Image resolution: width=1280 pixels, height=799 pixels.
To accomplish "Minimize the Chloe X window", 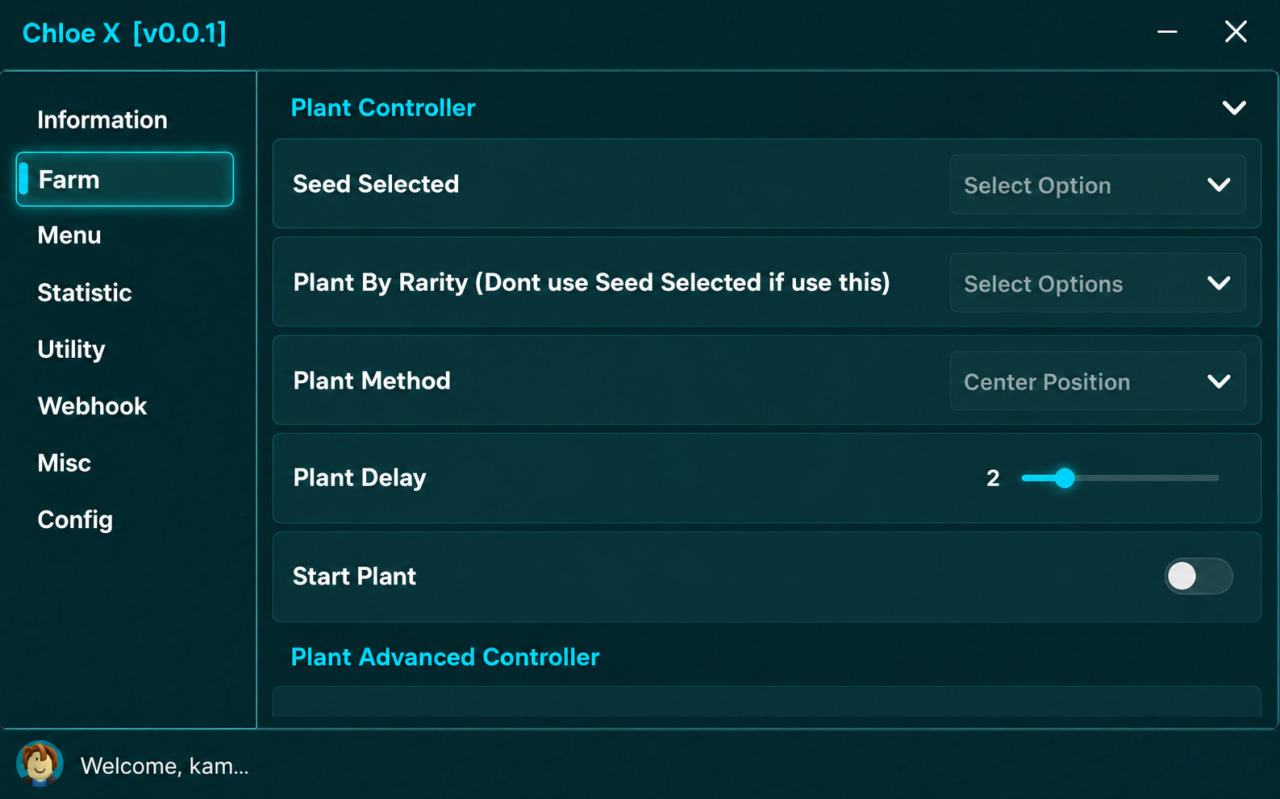I will (1167, 32).
